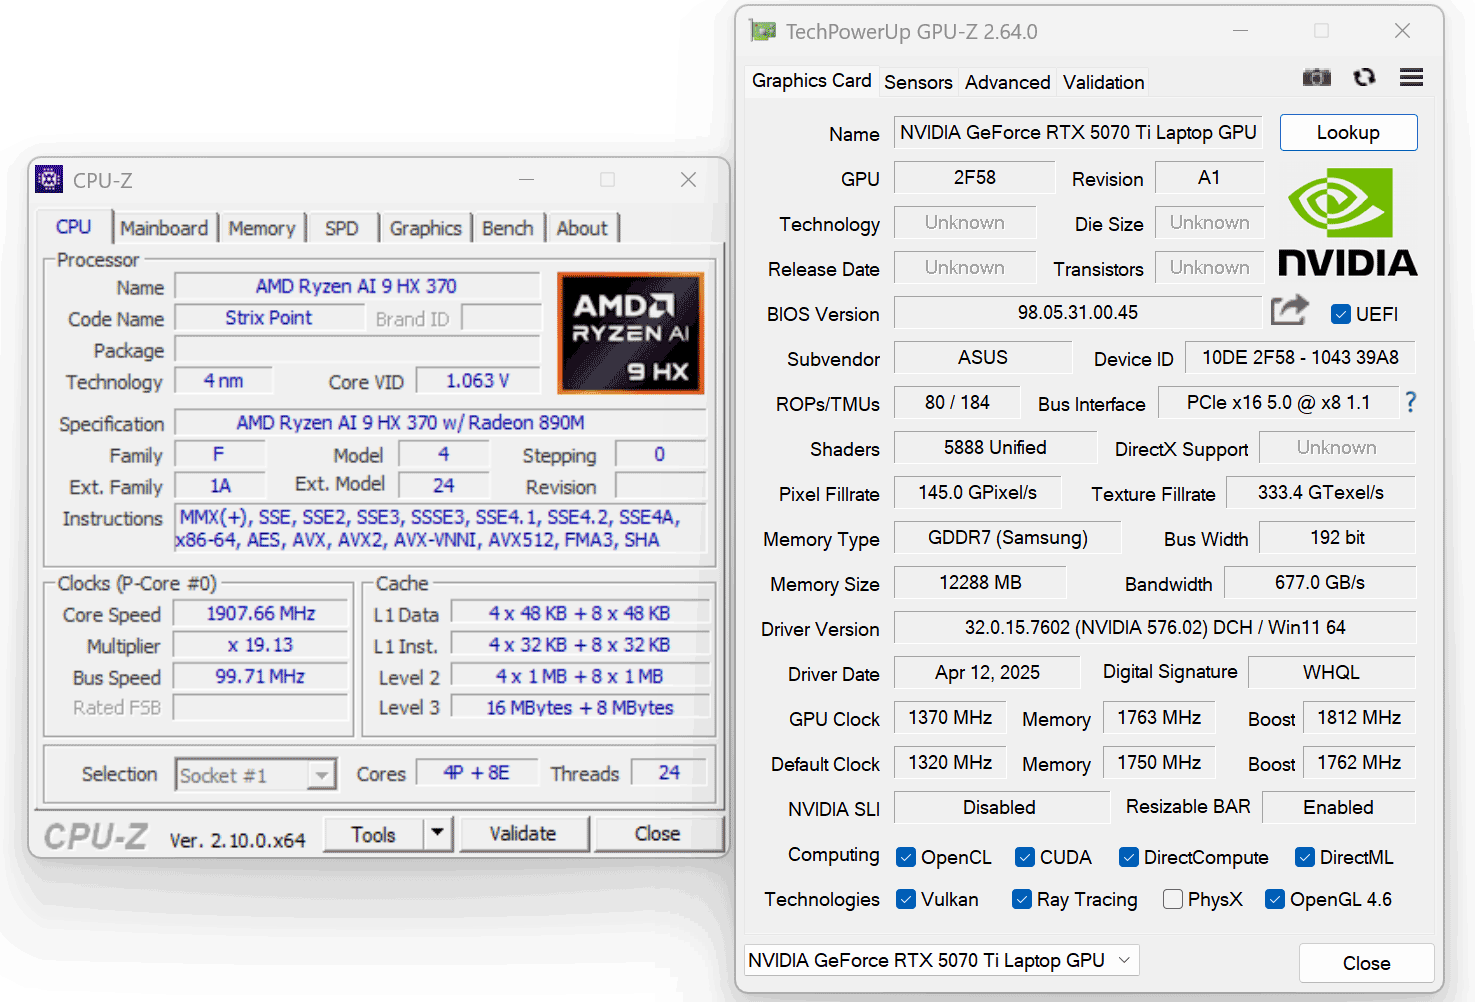Toggle the Ray Tracing checkbox
1475x1002 pixels.
(x=1021, y=899)
